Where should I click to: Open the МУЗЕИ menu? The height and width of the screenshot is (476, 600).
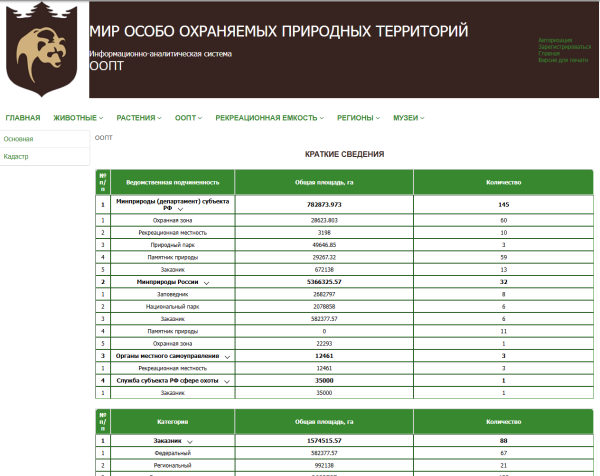408,118
